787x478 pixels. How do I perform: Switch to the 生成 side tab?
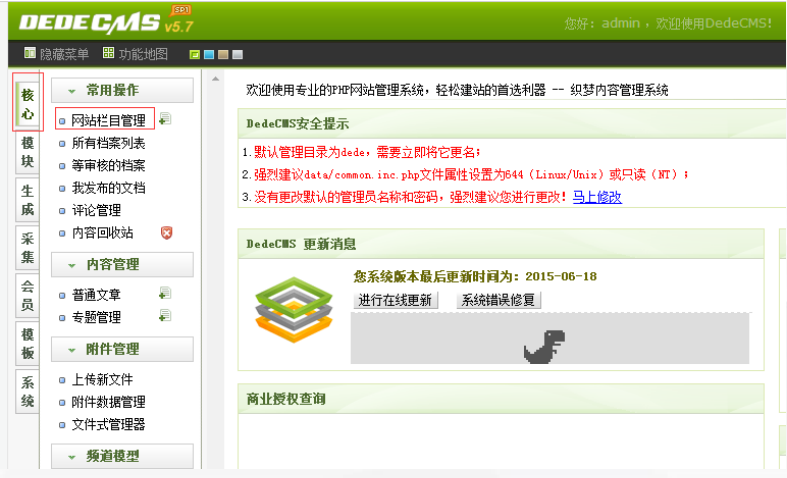(28, 200)
